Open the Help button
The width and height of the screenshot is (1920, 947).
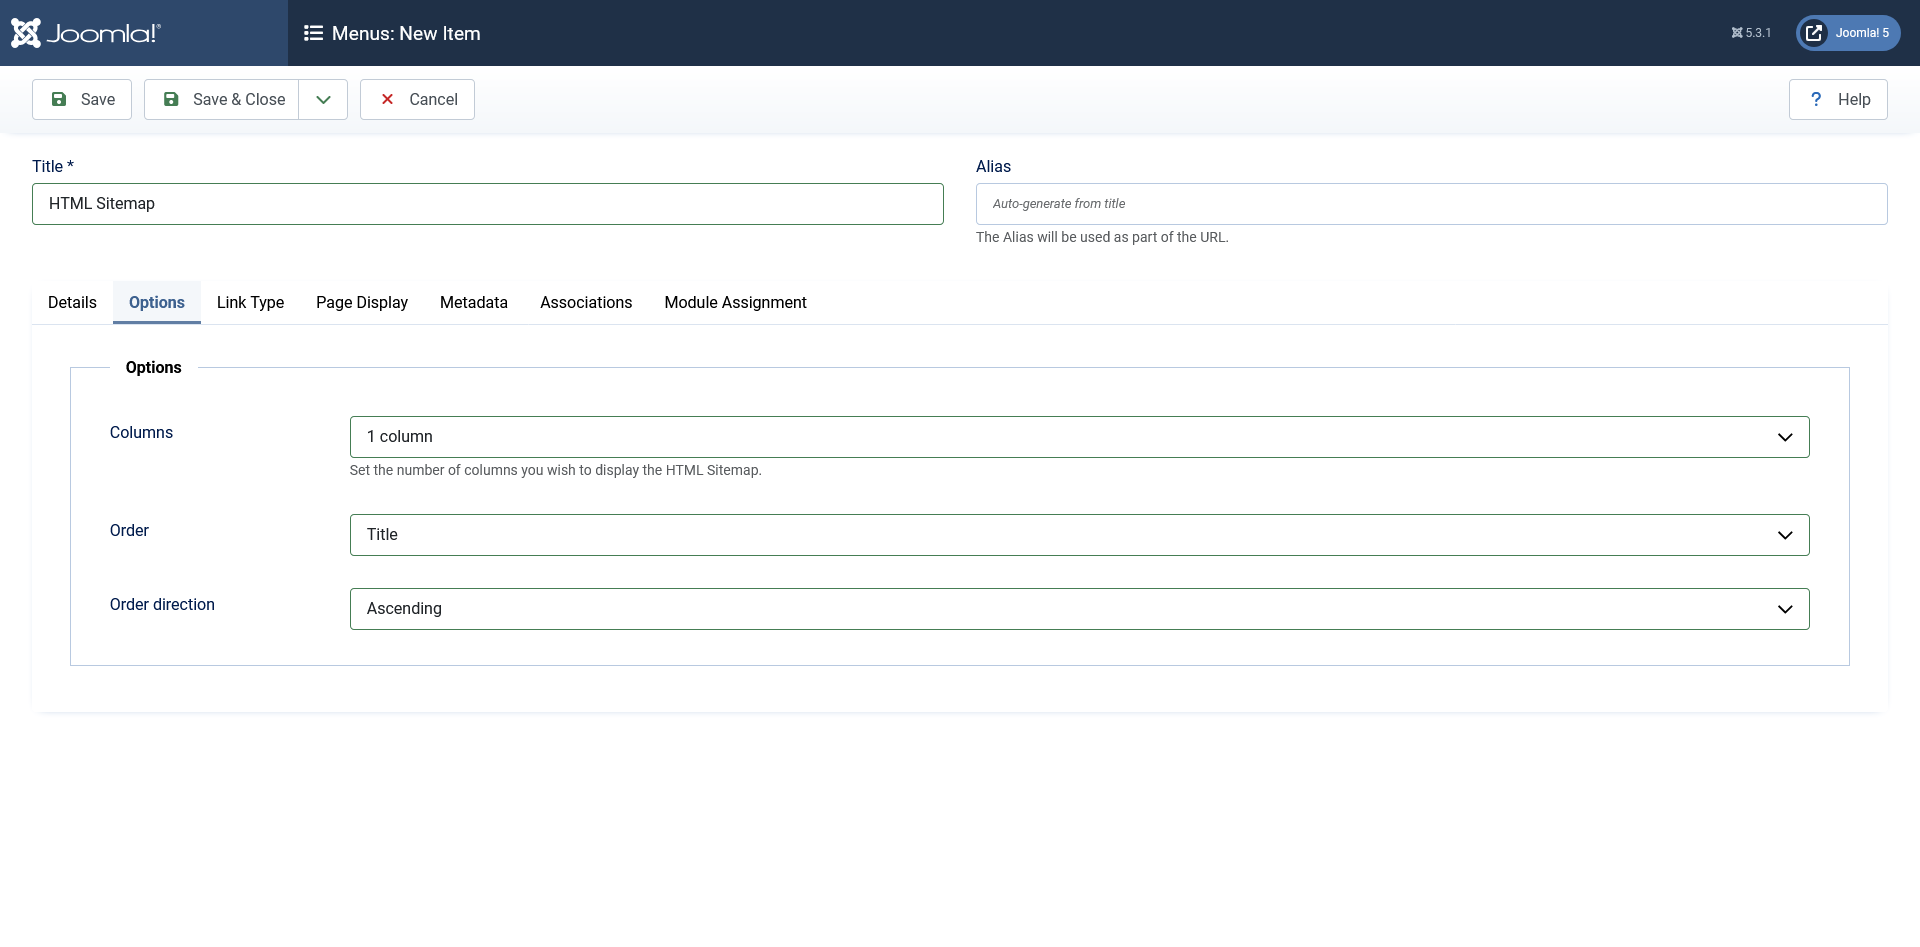(1838, 99)
